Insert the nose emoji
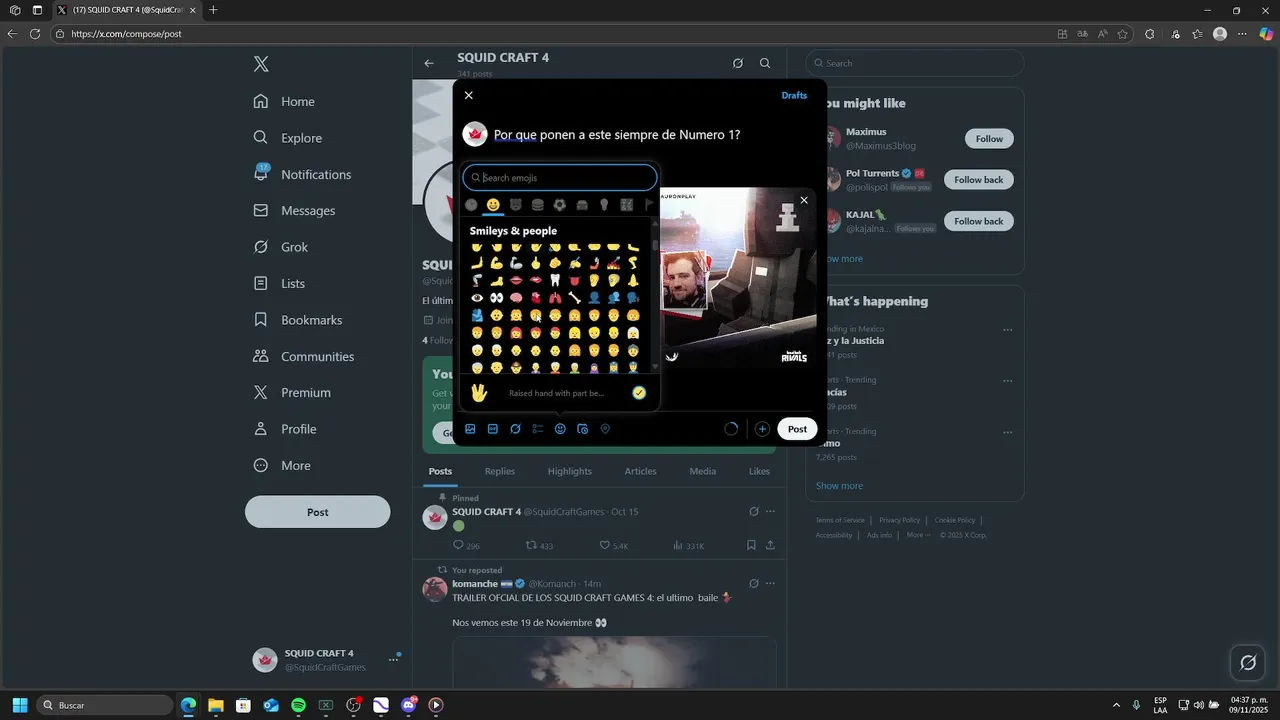The width and height of the screenshot is (1280, 720). (633, 280)
